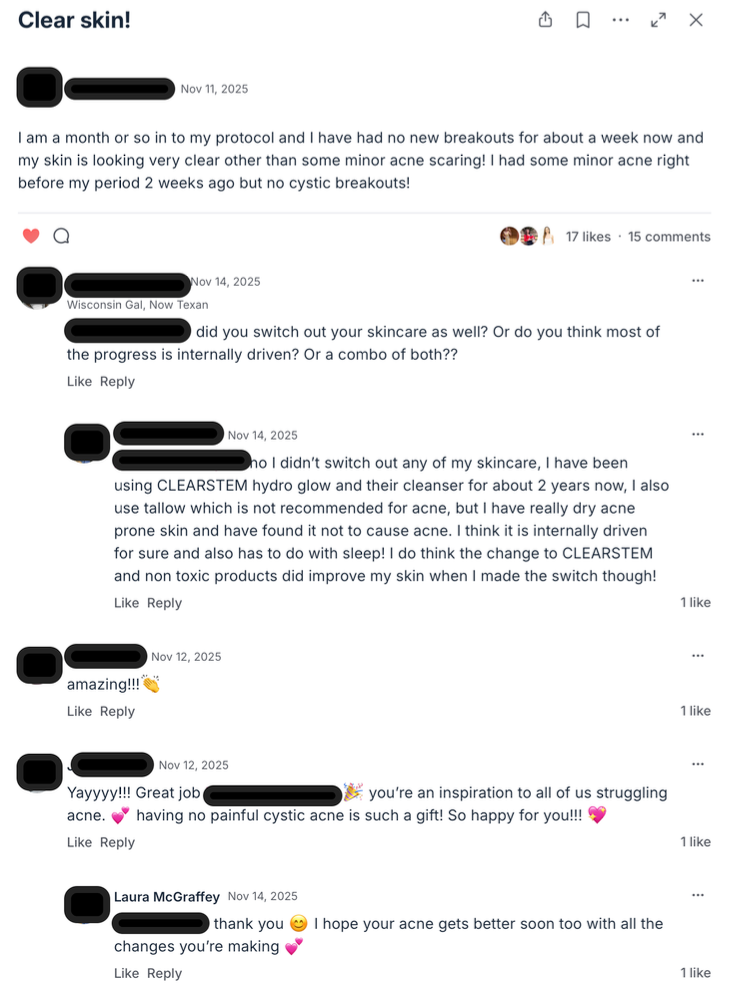Click the comment bubble icon

click(61, 236)
